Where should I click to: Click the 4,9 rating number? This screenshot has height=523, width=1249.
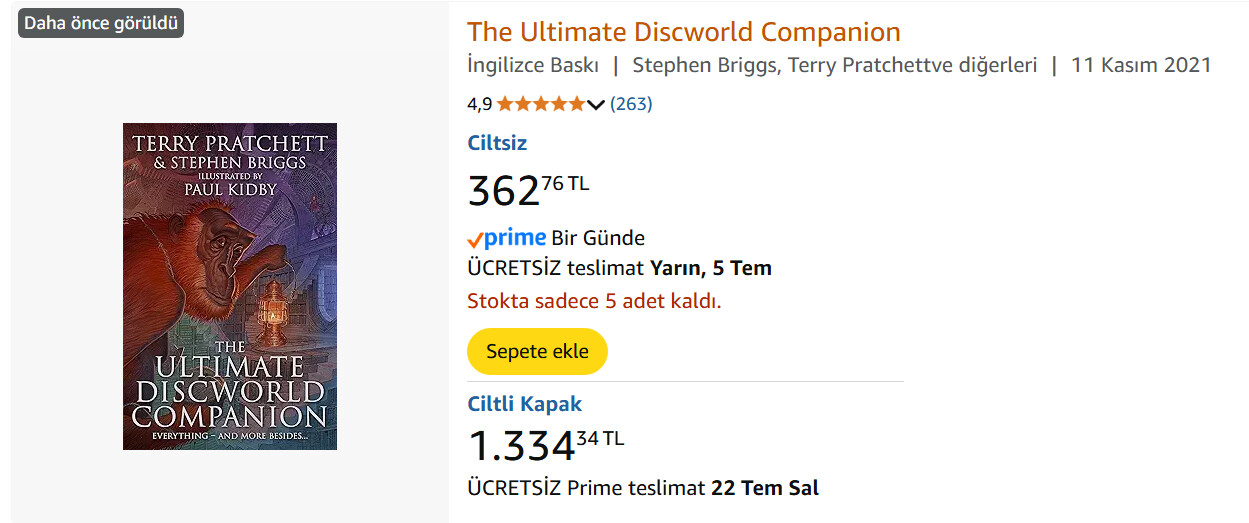coord(479,103)
